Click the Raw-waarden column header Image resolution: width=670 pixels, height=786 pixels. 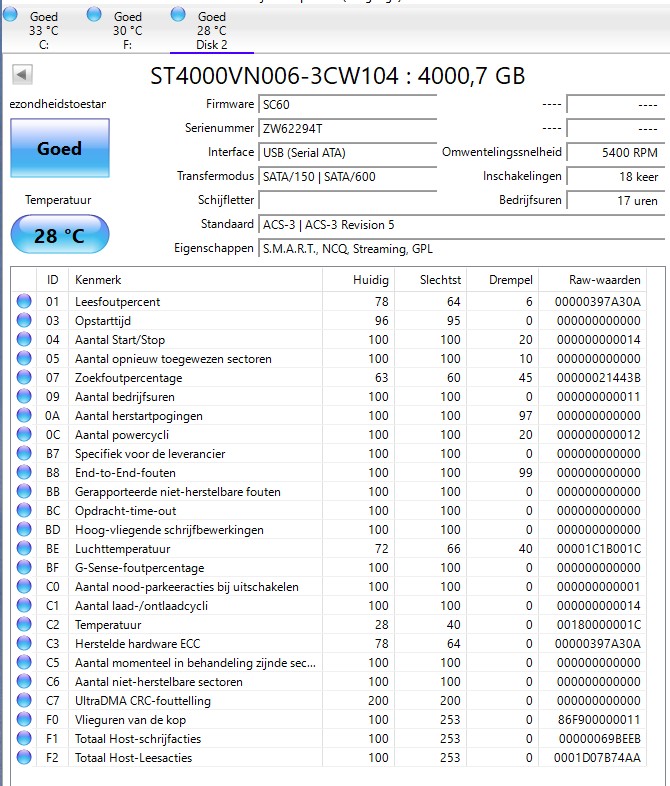[x=592, y=280]
